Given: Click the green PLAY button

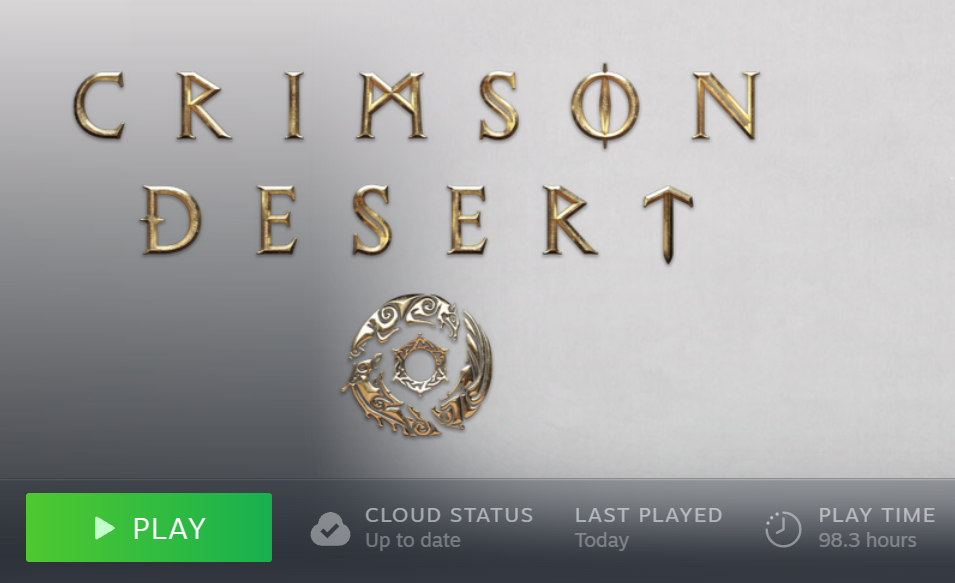Looking at the screenshot, I should pos(149,528).
